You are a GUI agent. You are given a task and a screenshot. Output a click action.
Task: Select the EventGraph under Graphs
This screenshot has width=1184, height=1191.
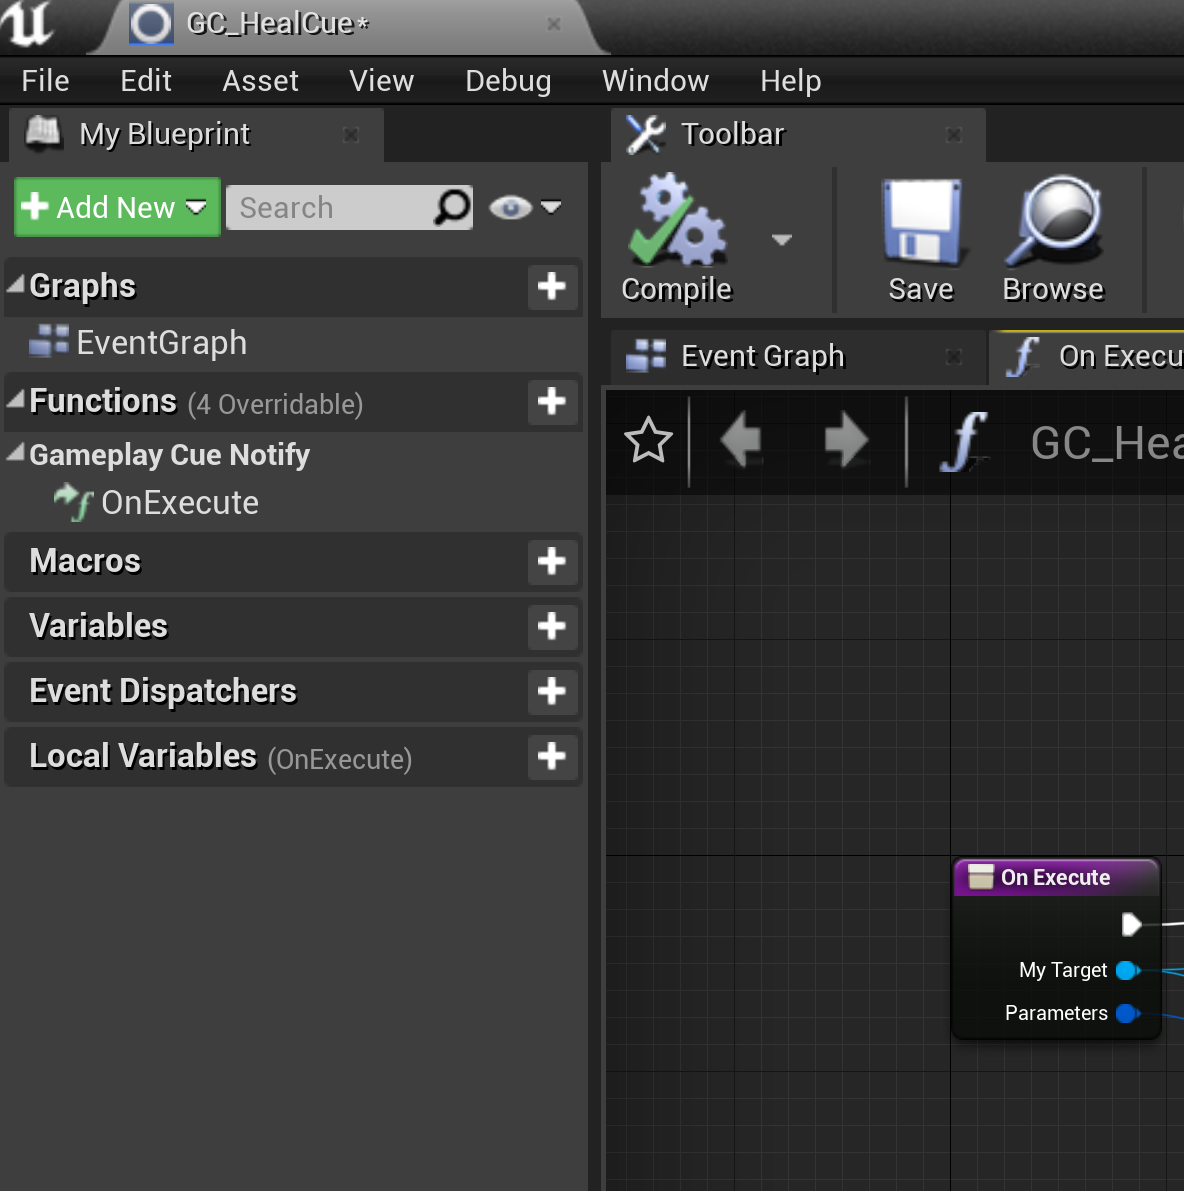click(x=161, y=342)
